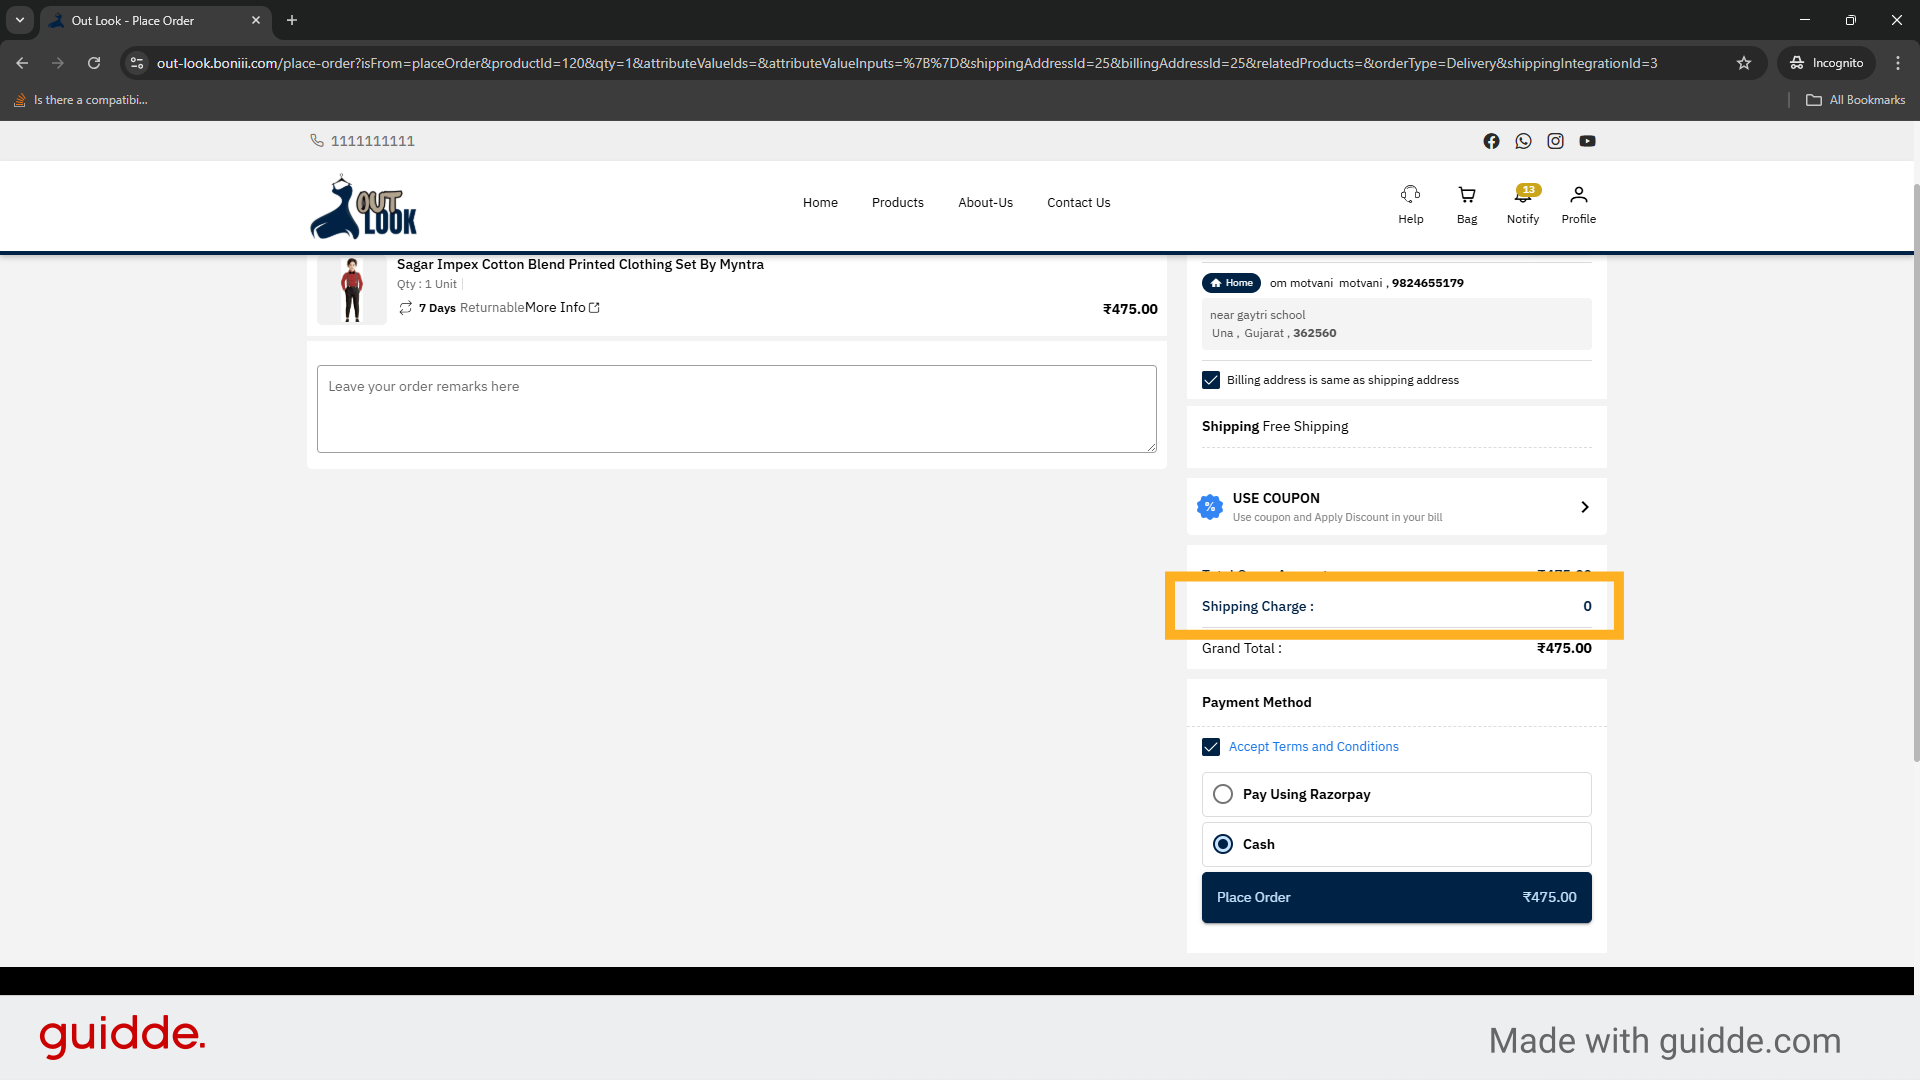The image size is (1920, 1080).
Task: Open the Help headset icon
Action: coord(1410,195)
